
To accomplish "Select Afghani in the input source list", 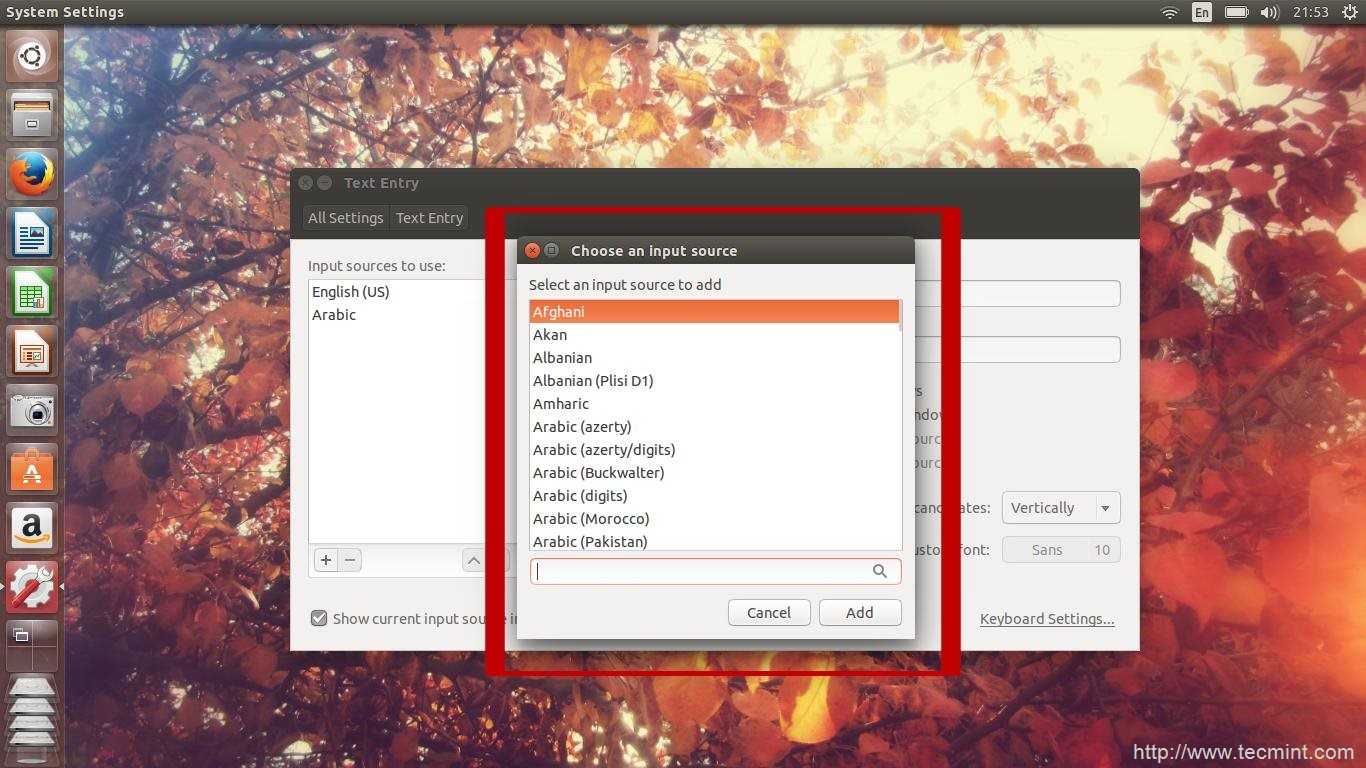I will [x=714, y=312].
